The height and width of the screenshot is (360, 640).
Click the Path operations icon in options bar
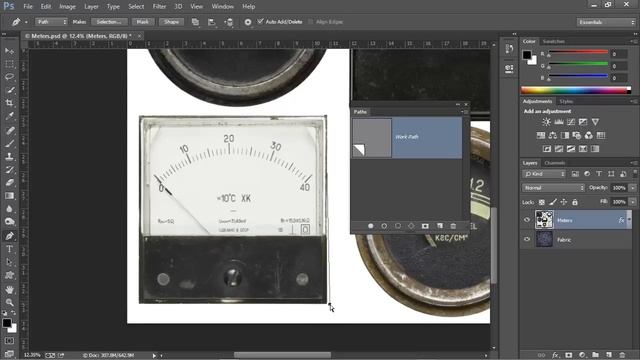(196, 22)
